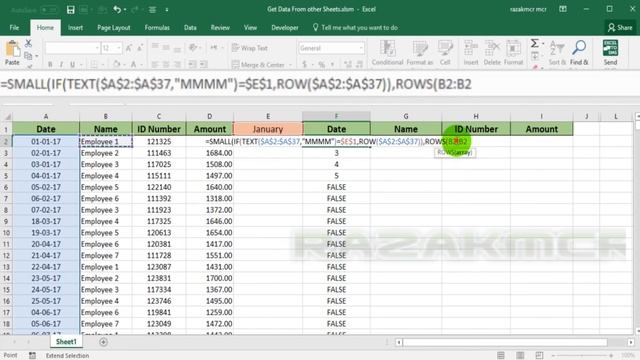This screenshot has height=360, width=640.
Task: Click horizontal scrollbar left arrow
Action: (x=399, y=342)
